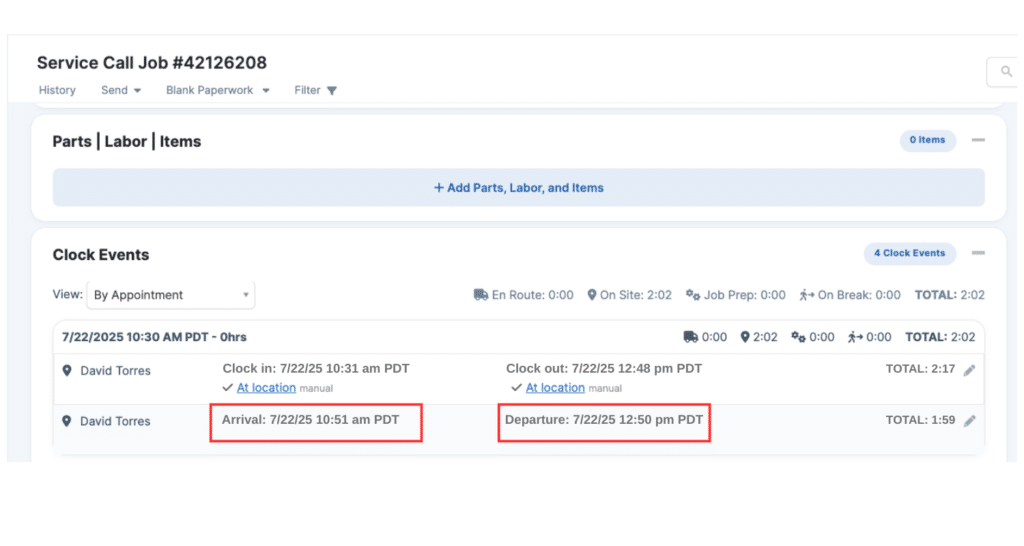This screenshot has height=546, width=1024.
Task: Click location pin beside David Torres clock-in row
Action: [67, 371]
